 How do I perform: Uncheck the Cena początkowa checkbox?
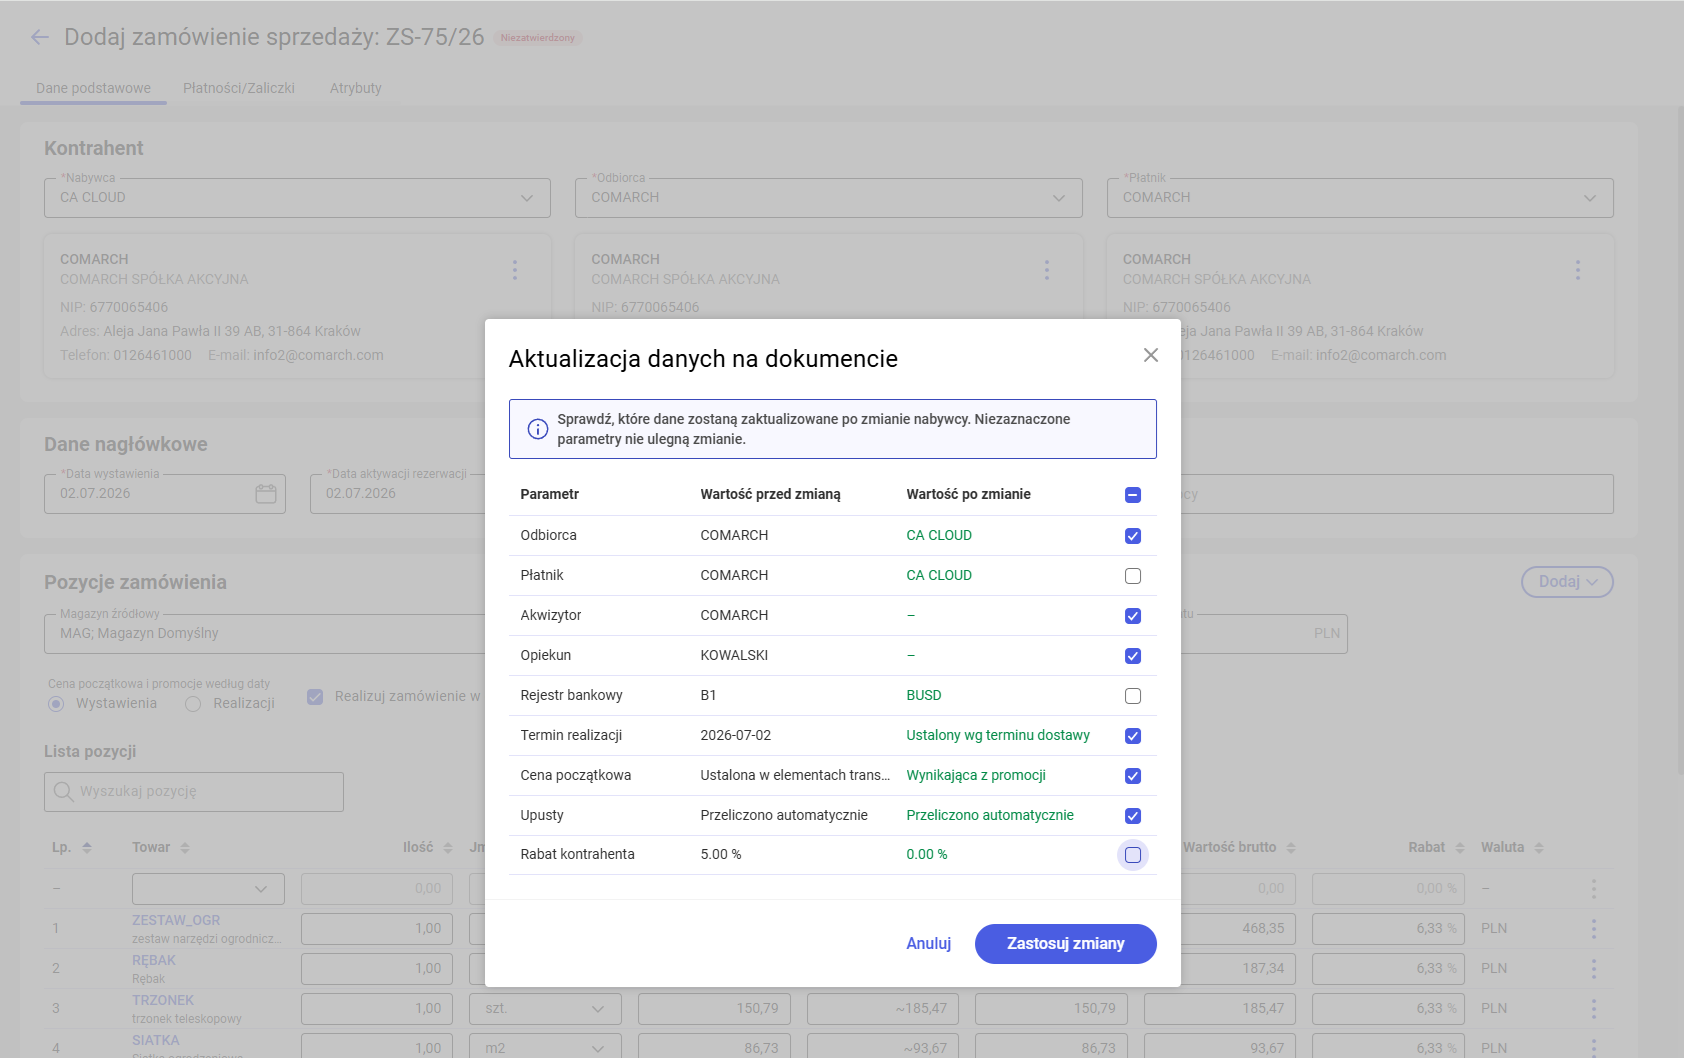point(1133,776)
